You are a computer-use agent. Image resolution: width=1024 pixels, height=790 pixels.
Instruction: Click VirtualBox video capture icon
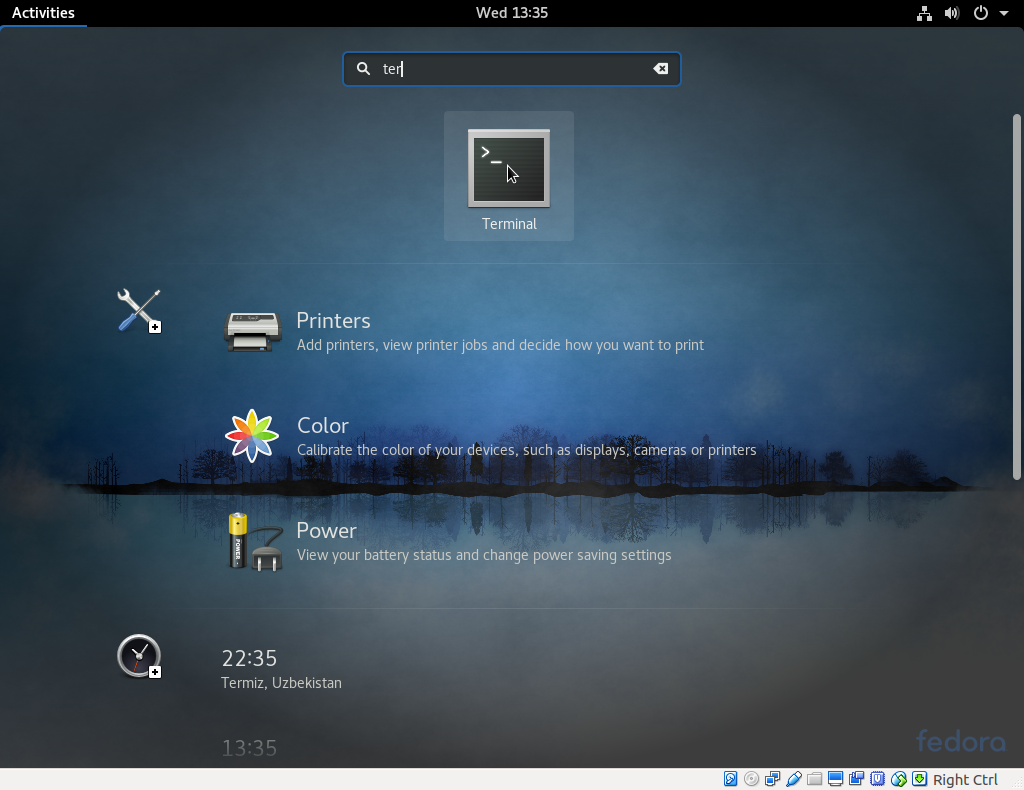click(856, 779)
